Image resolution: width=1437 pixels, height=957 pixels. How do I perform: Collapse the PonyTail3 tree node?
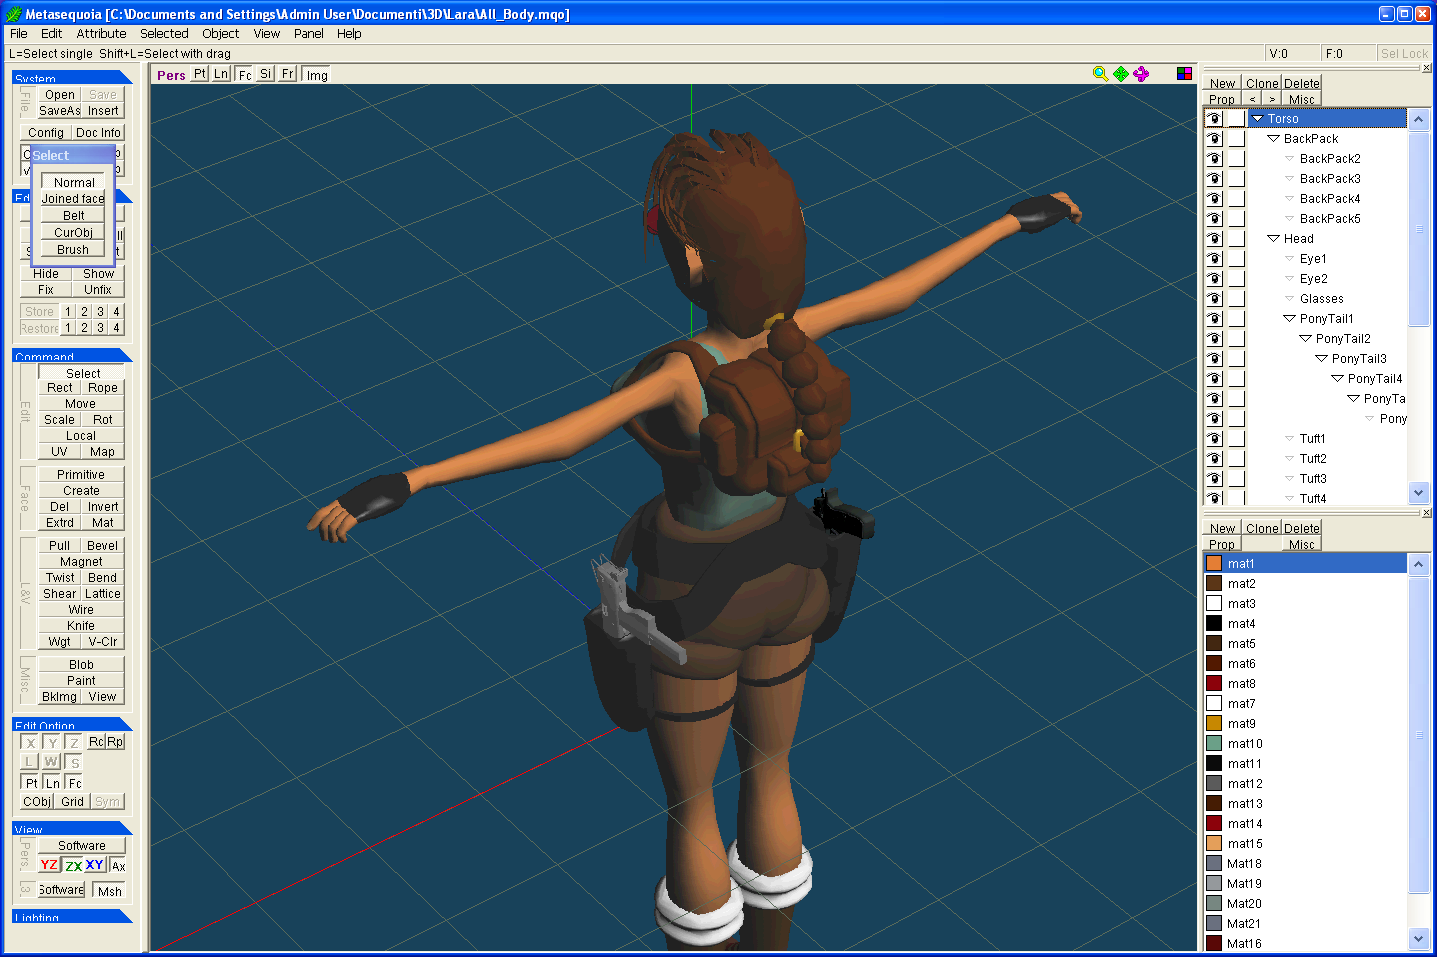pos(1321,359)
